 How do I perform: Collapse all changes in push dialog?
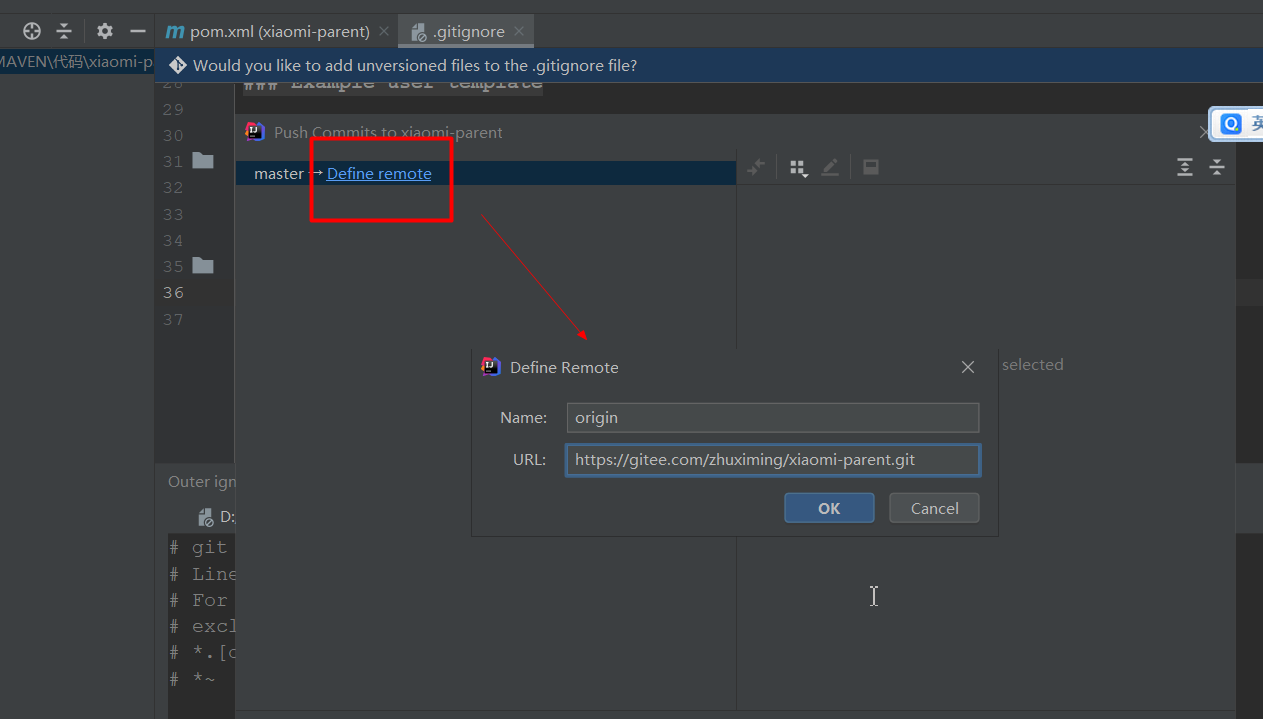1217,168
